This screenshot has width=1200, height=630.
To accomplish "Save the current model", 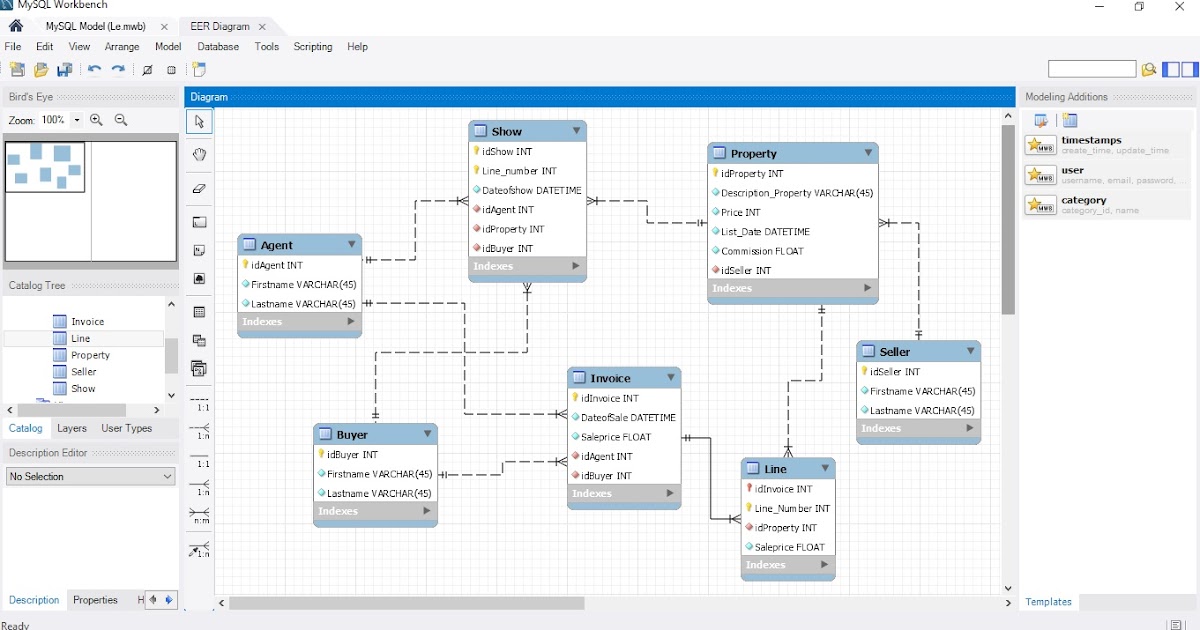I will [65, 70].
